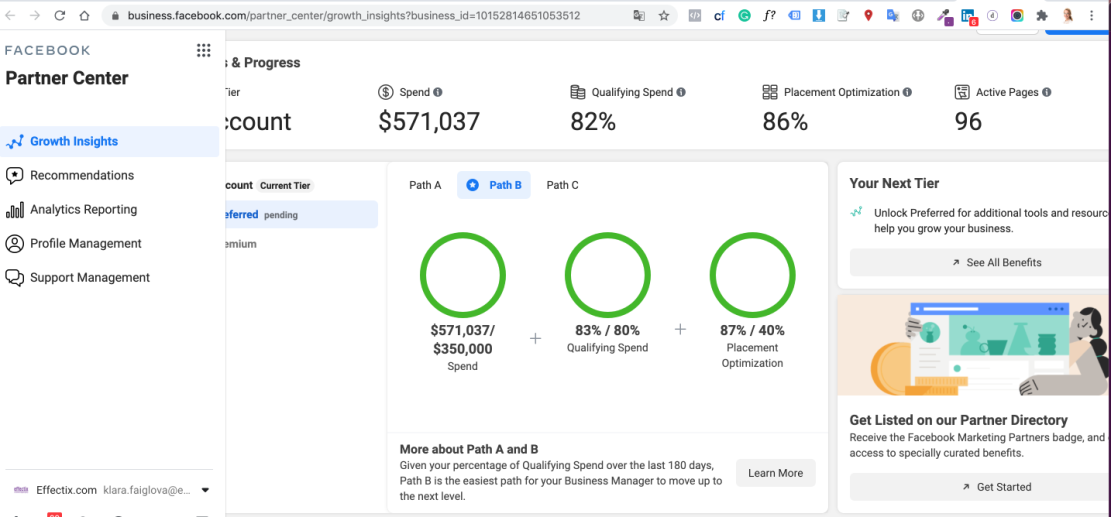Click the info icon next to Placement Optimization
This screenshot has height=517, width=1111.
click(907, 92)
